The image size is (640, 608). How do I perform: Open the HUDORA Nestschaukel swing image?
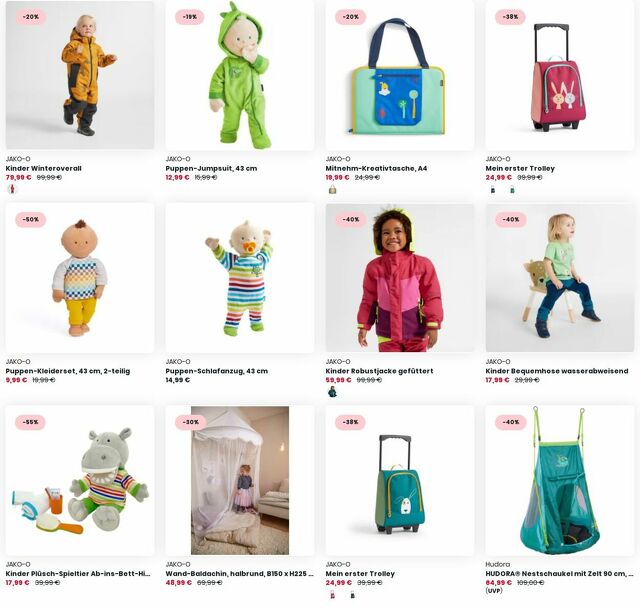tap(560, 480)
